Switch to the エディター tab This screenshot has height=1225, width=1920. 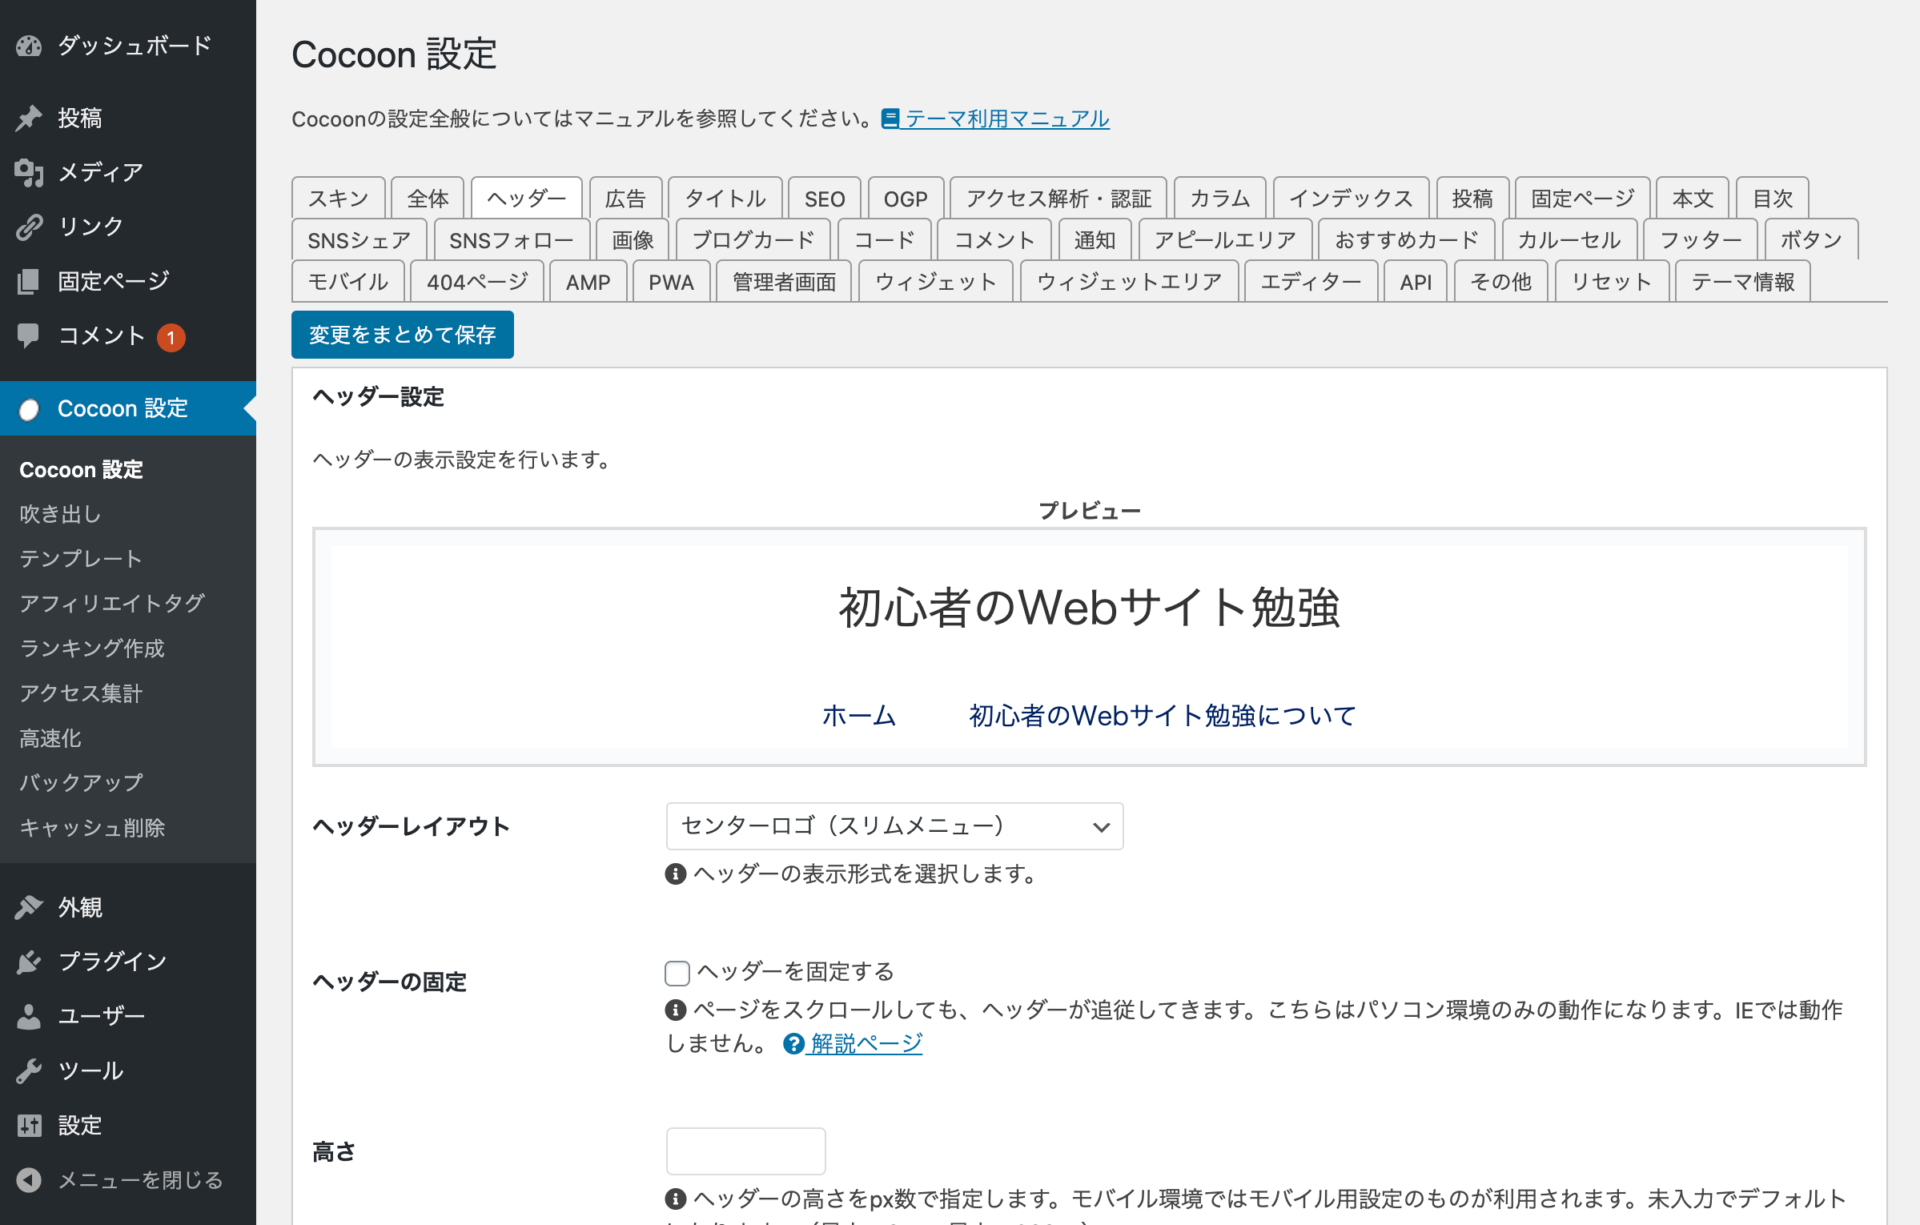(1311, 282)
